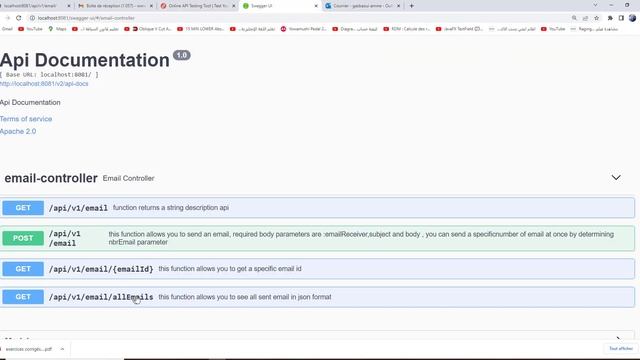Open the Apache 2.0 license link
This screenshot has height=360, width=640.
[x=18, y=131]
